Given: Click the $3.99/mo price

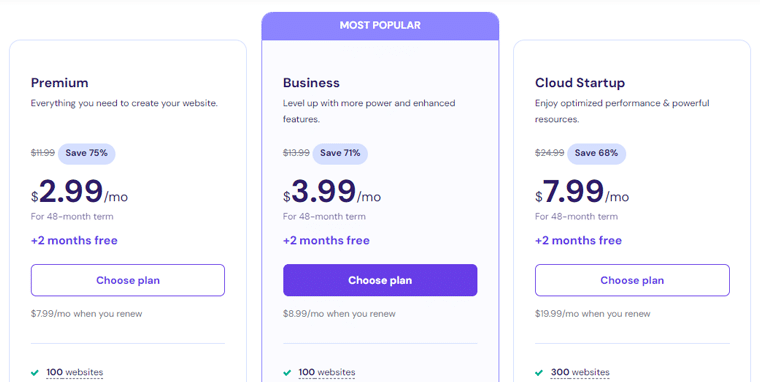Looking at the screenshot, I should pyautogui.click(x=332, y=191).
